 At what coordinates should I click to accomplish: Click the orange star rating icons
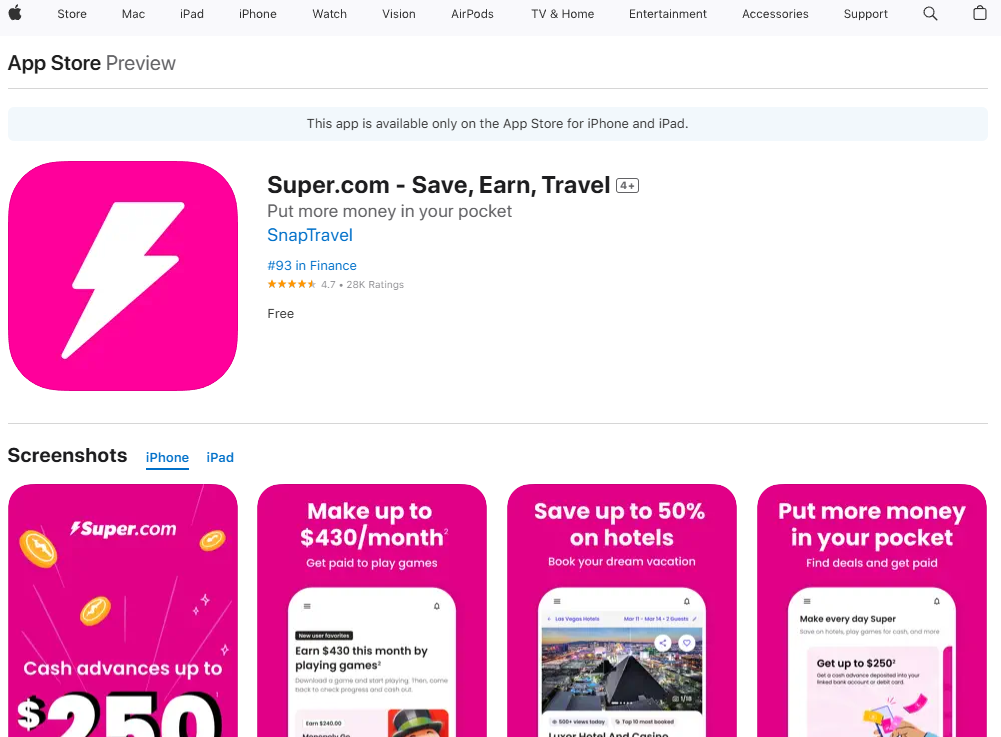coord(292,284)
